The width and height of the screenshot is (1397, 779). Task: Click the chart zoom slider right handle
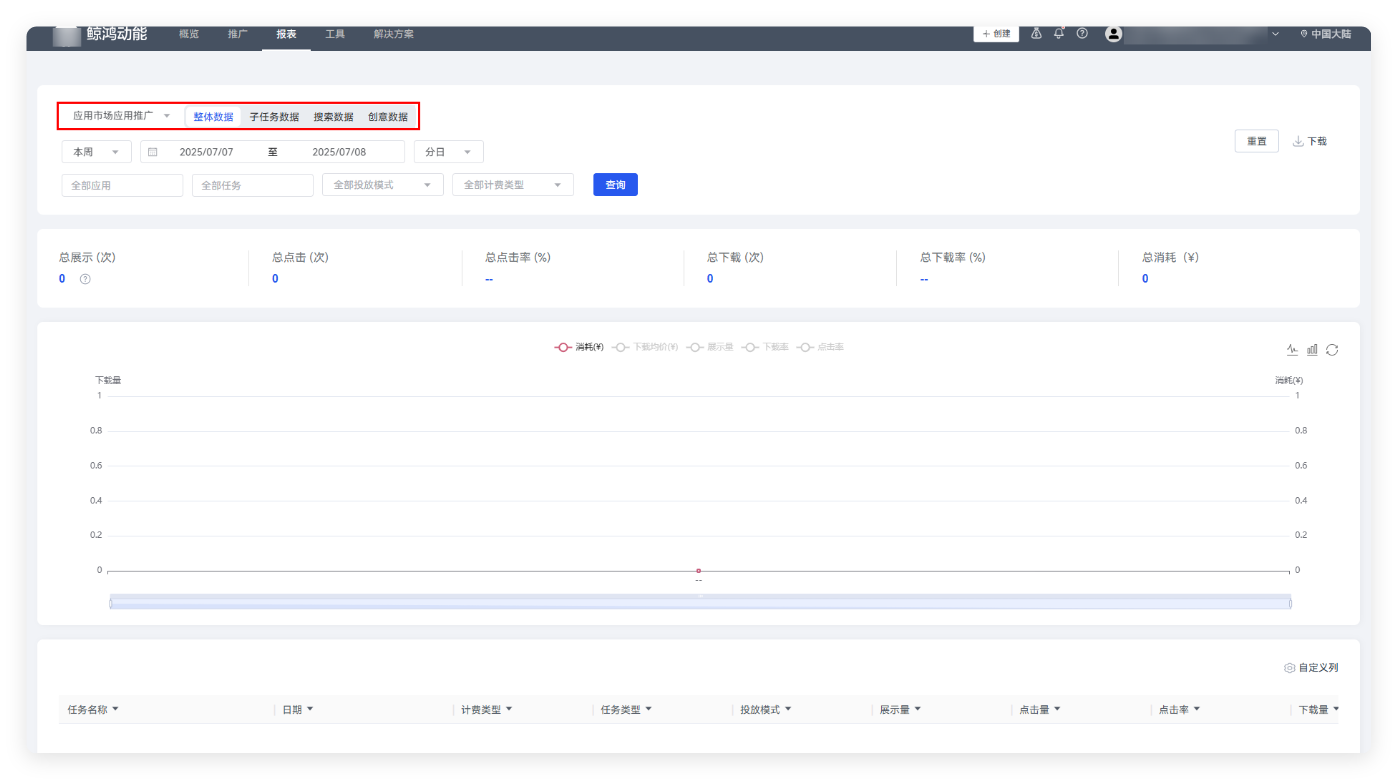pyautogui.click(x=1290, y=603)
